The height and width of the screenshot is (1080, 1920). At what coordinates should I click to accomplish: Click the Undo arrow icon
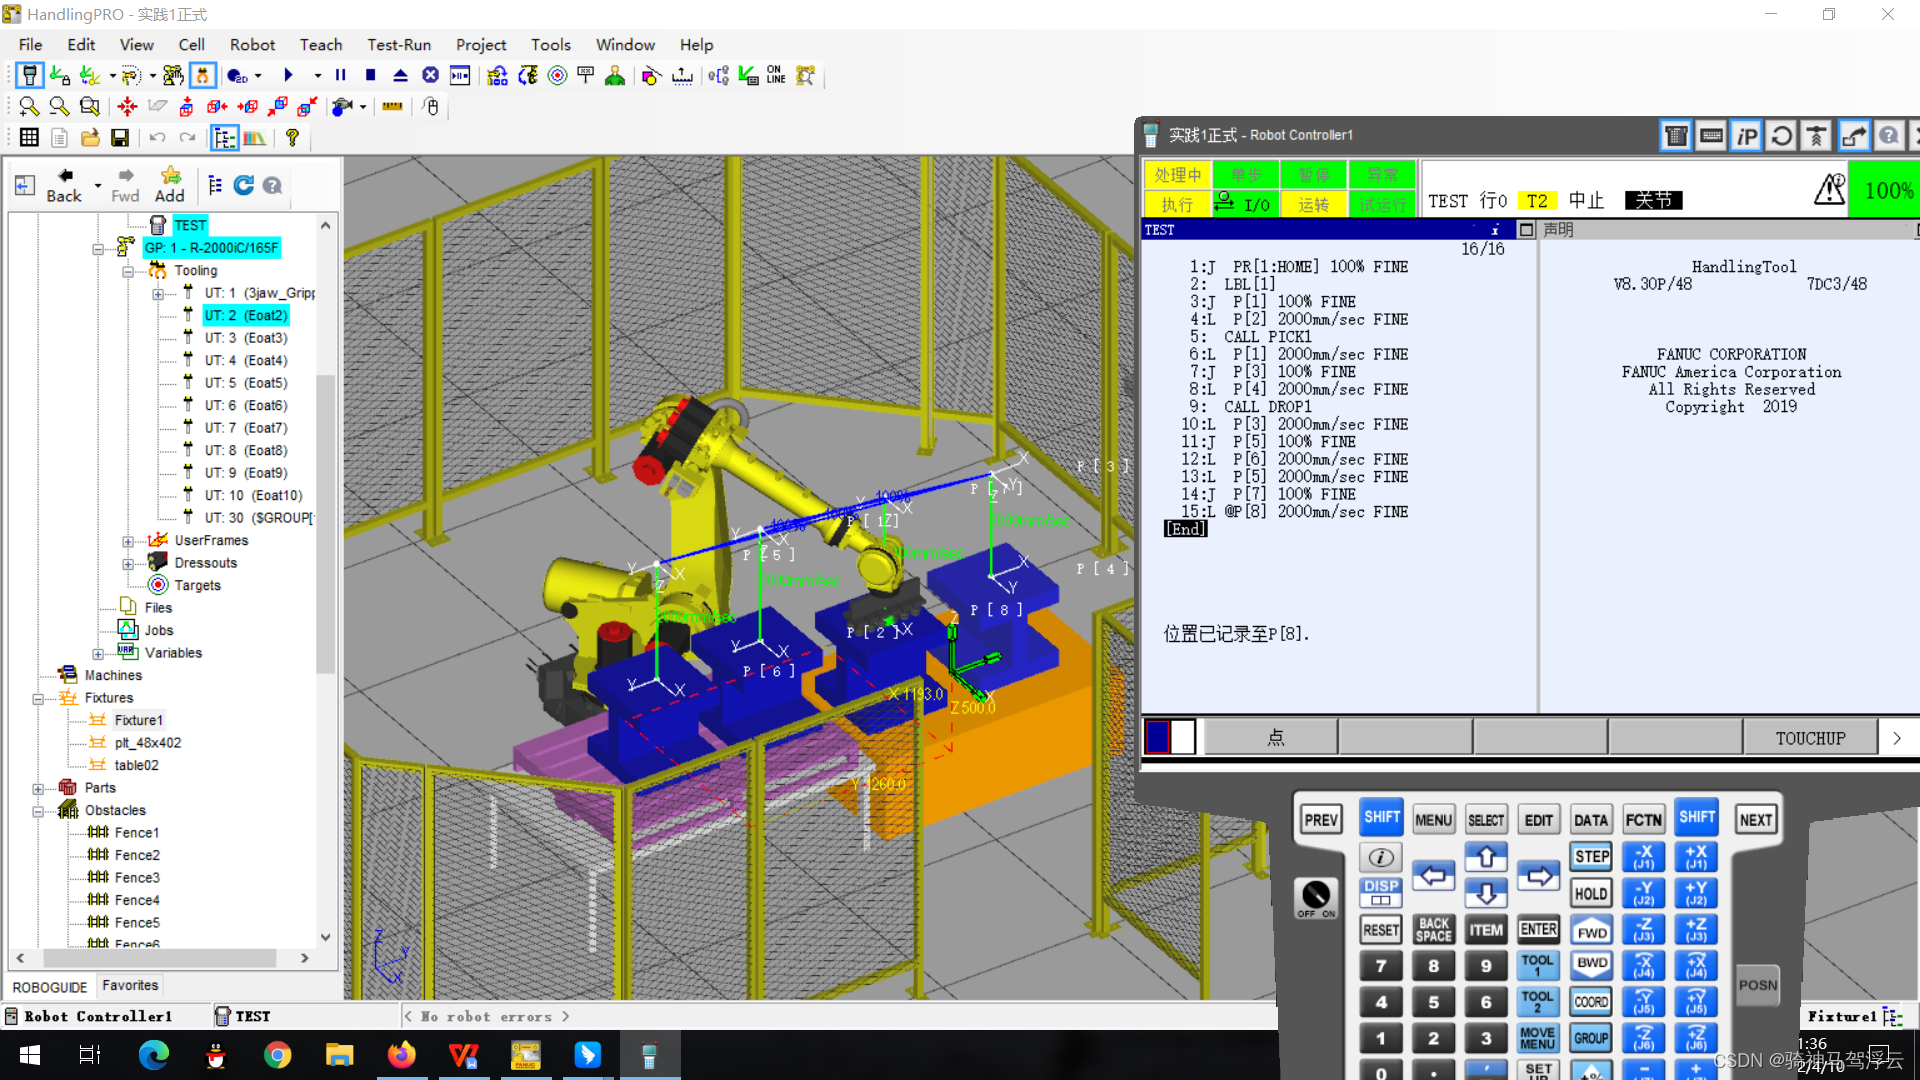[157, 138]
